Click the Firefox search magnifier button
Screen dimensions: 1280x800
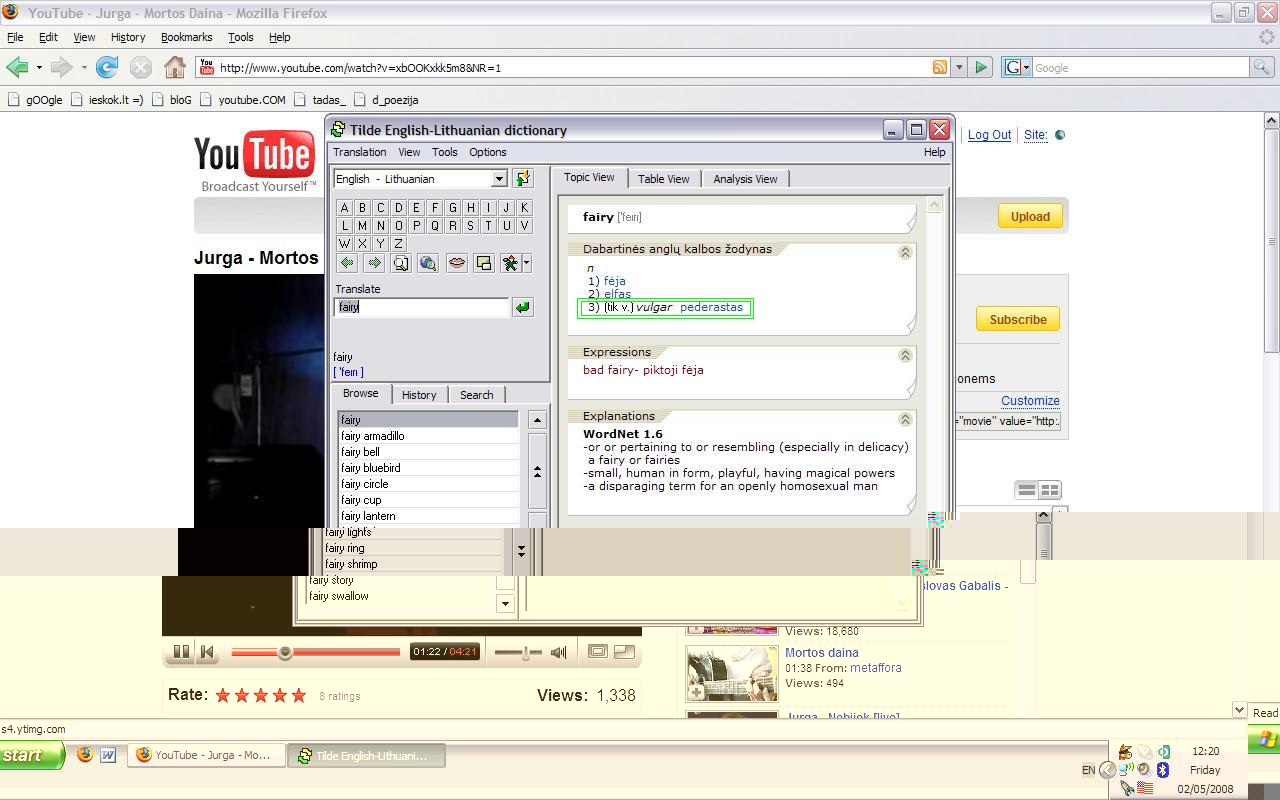pyautogui.click(x=1262, y=67)
